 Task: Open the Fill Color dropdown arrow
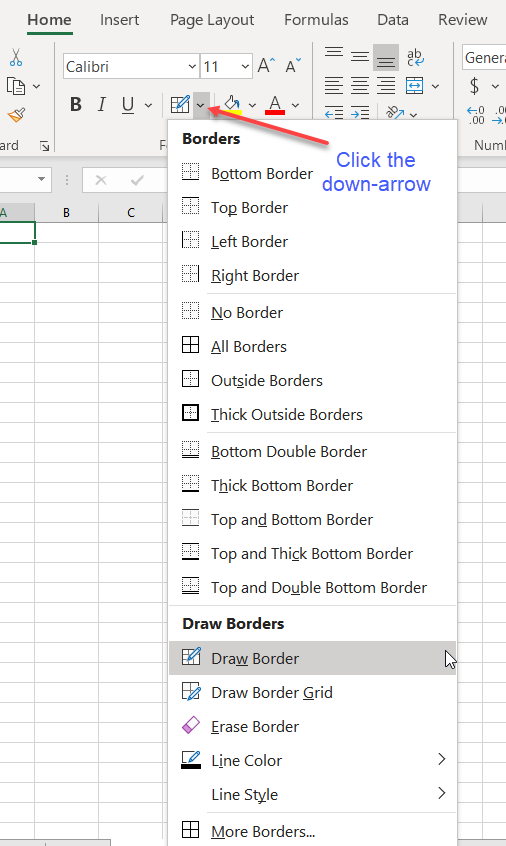(252, 105)
